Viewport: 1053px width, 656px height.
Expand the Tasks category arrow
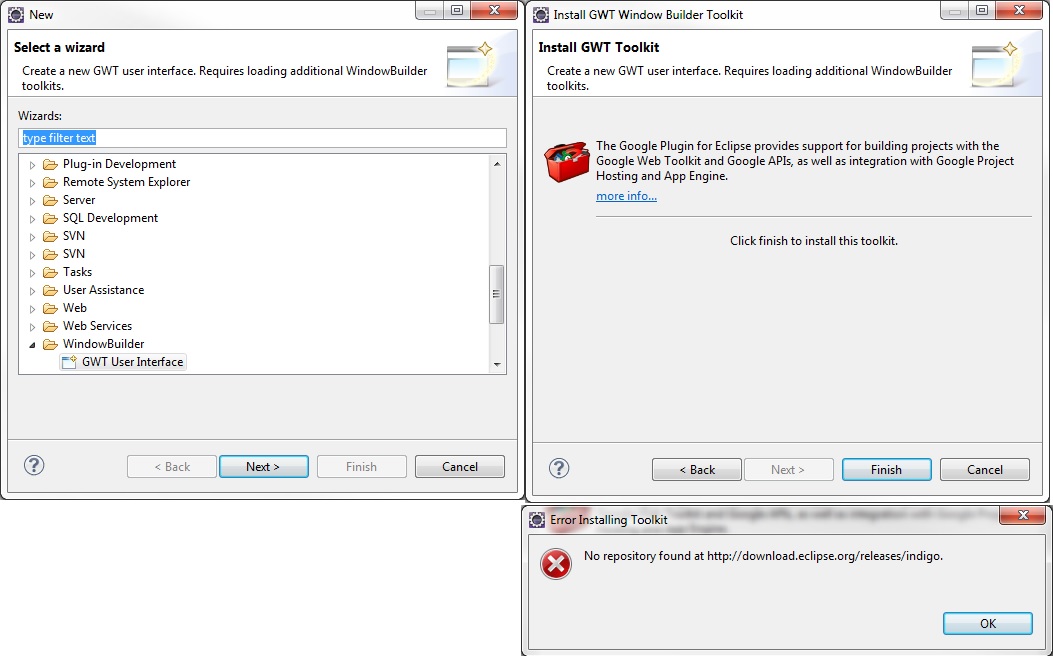(32, 273)
